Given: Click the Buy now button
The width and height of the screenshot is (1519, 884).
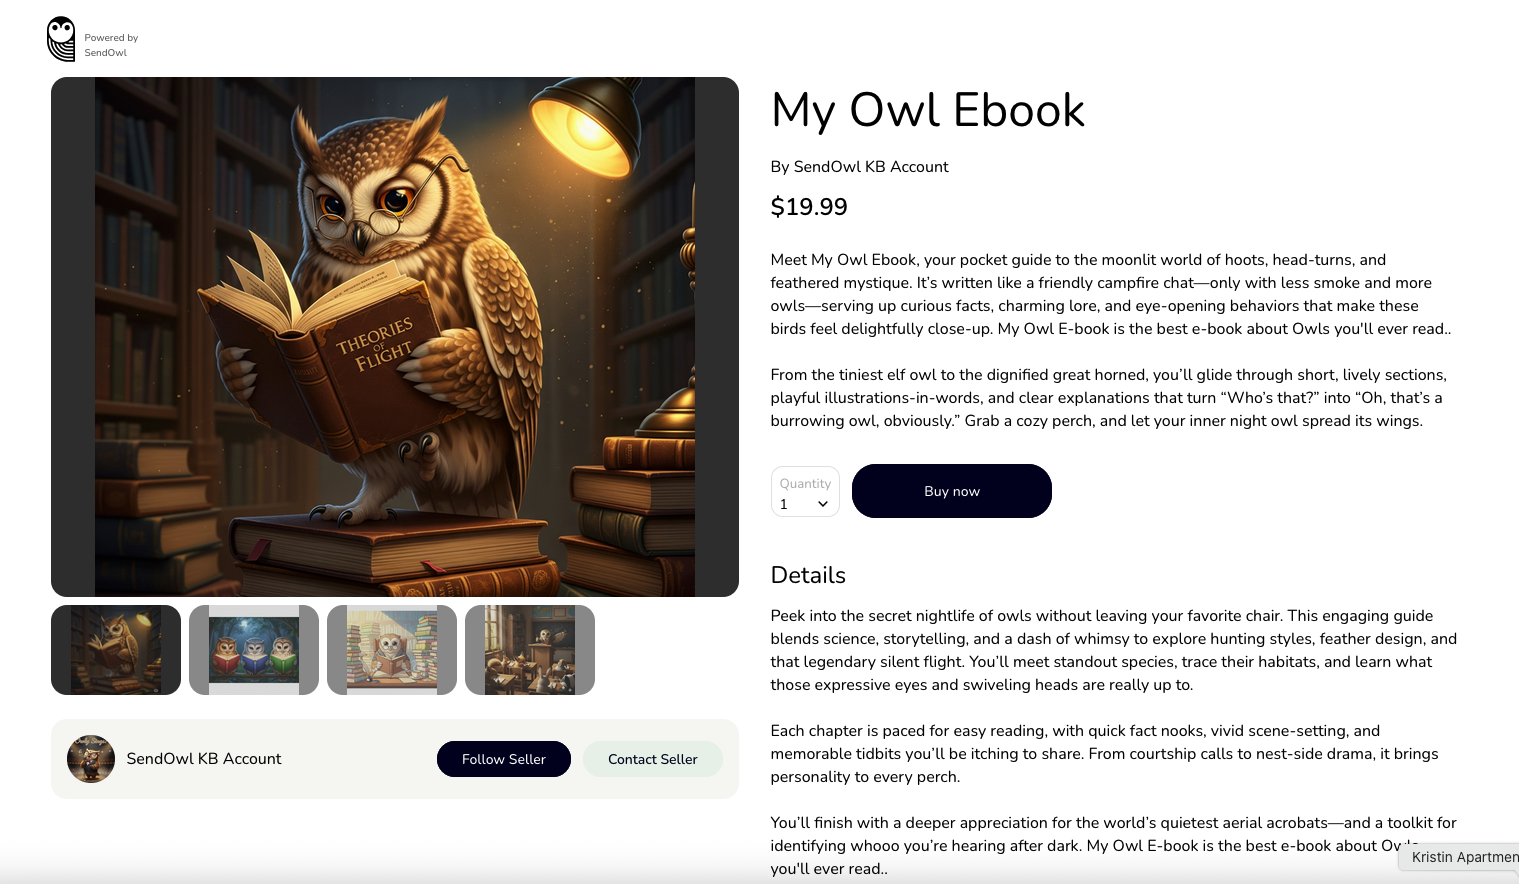Looking at the screenshot, I should 952,491.
